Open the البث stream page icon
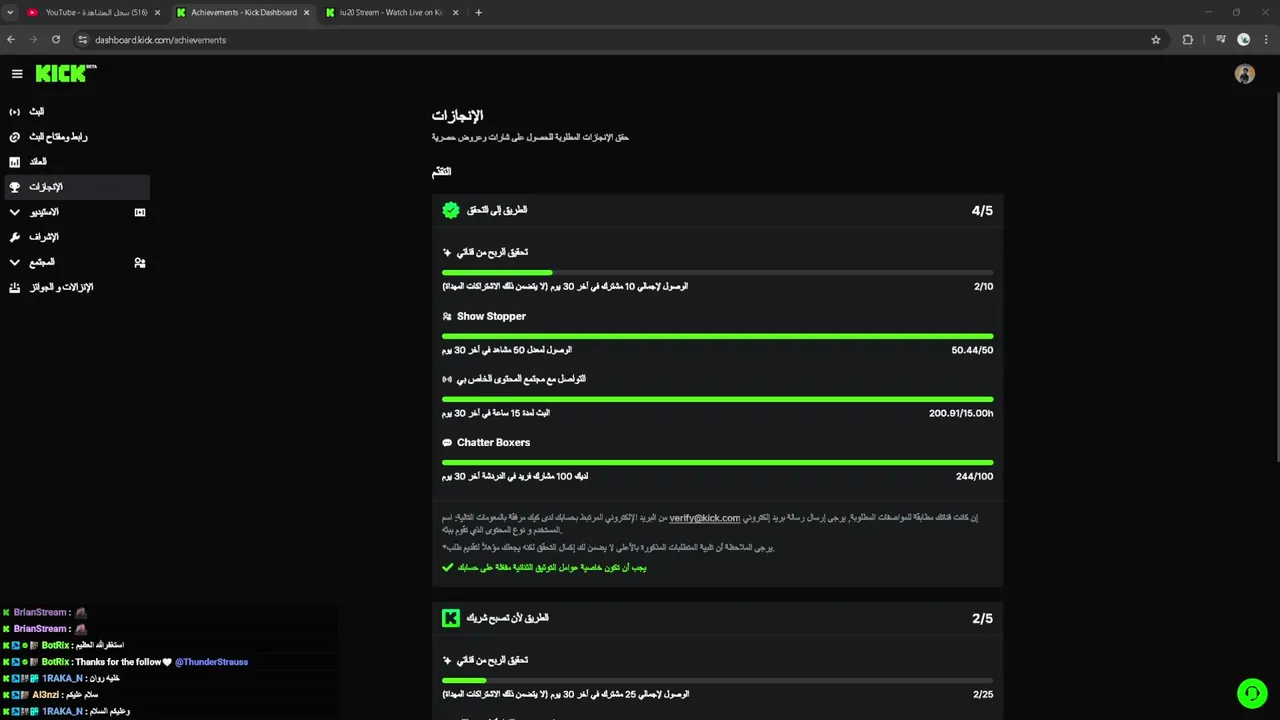Image resolution: width=1280 pixels, height=720 pixels. (15, 112)
